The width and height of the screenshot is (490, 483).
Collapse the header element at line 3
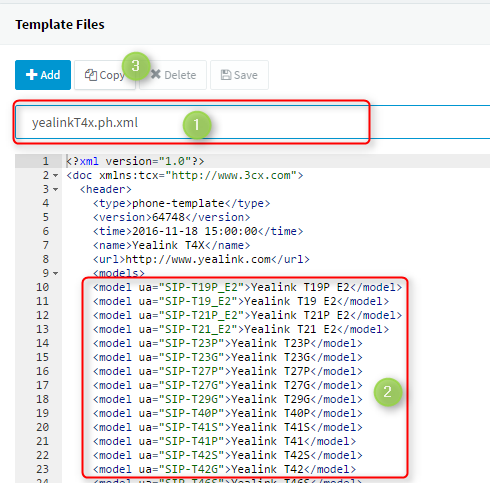coord(56,189)
